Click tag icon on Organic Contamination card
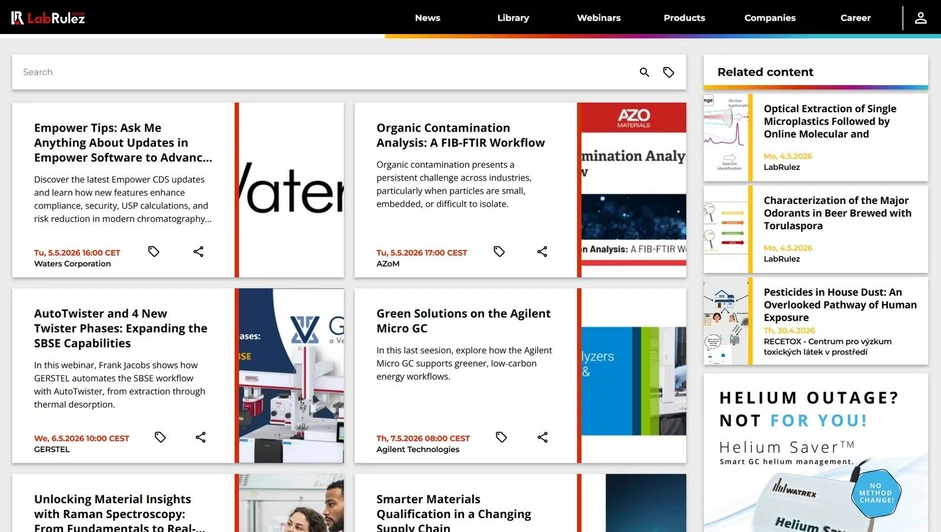941x532 pixels. coord(499,252)
